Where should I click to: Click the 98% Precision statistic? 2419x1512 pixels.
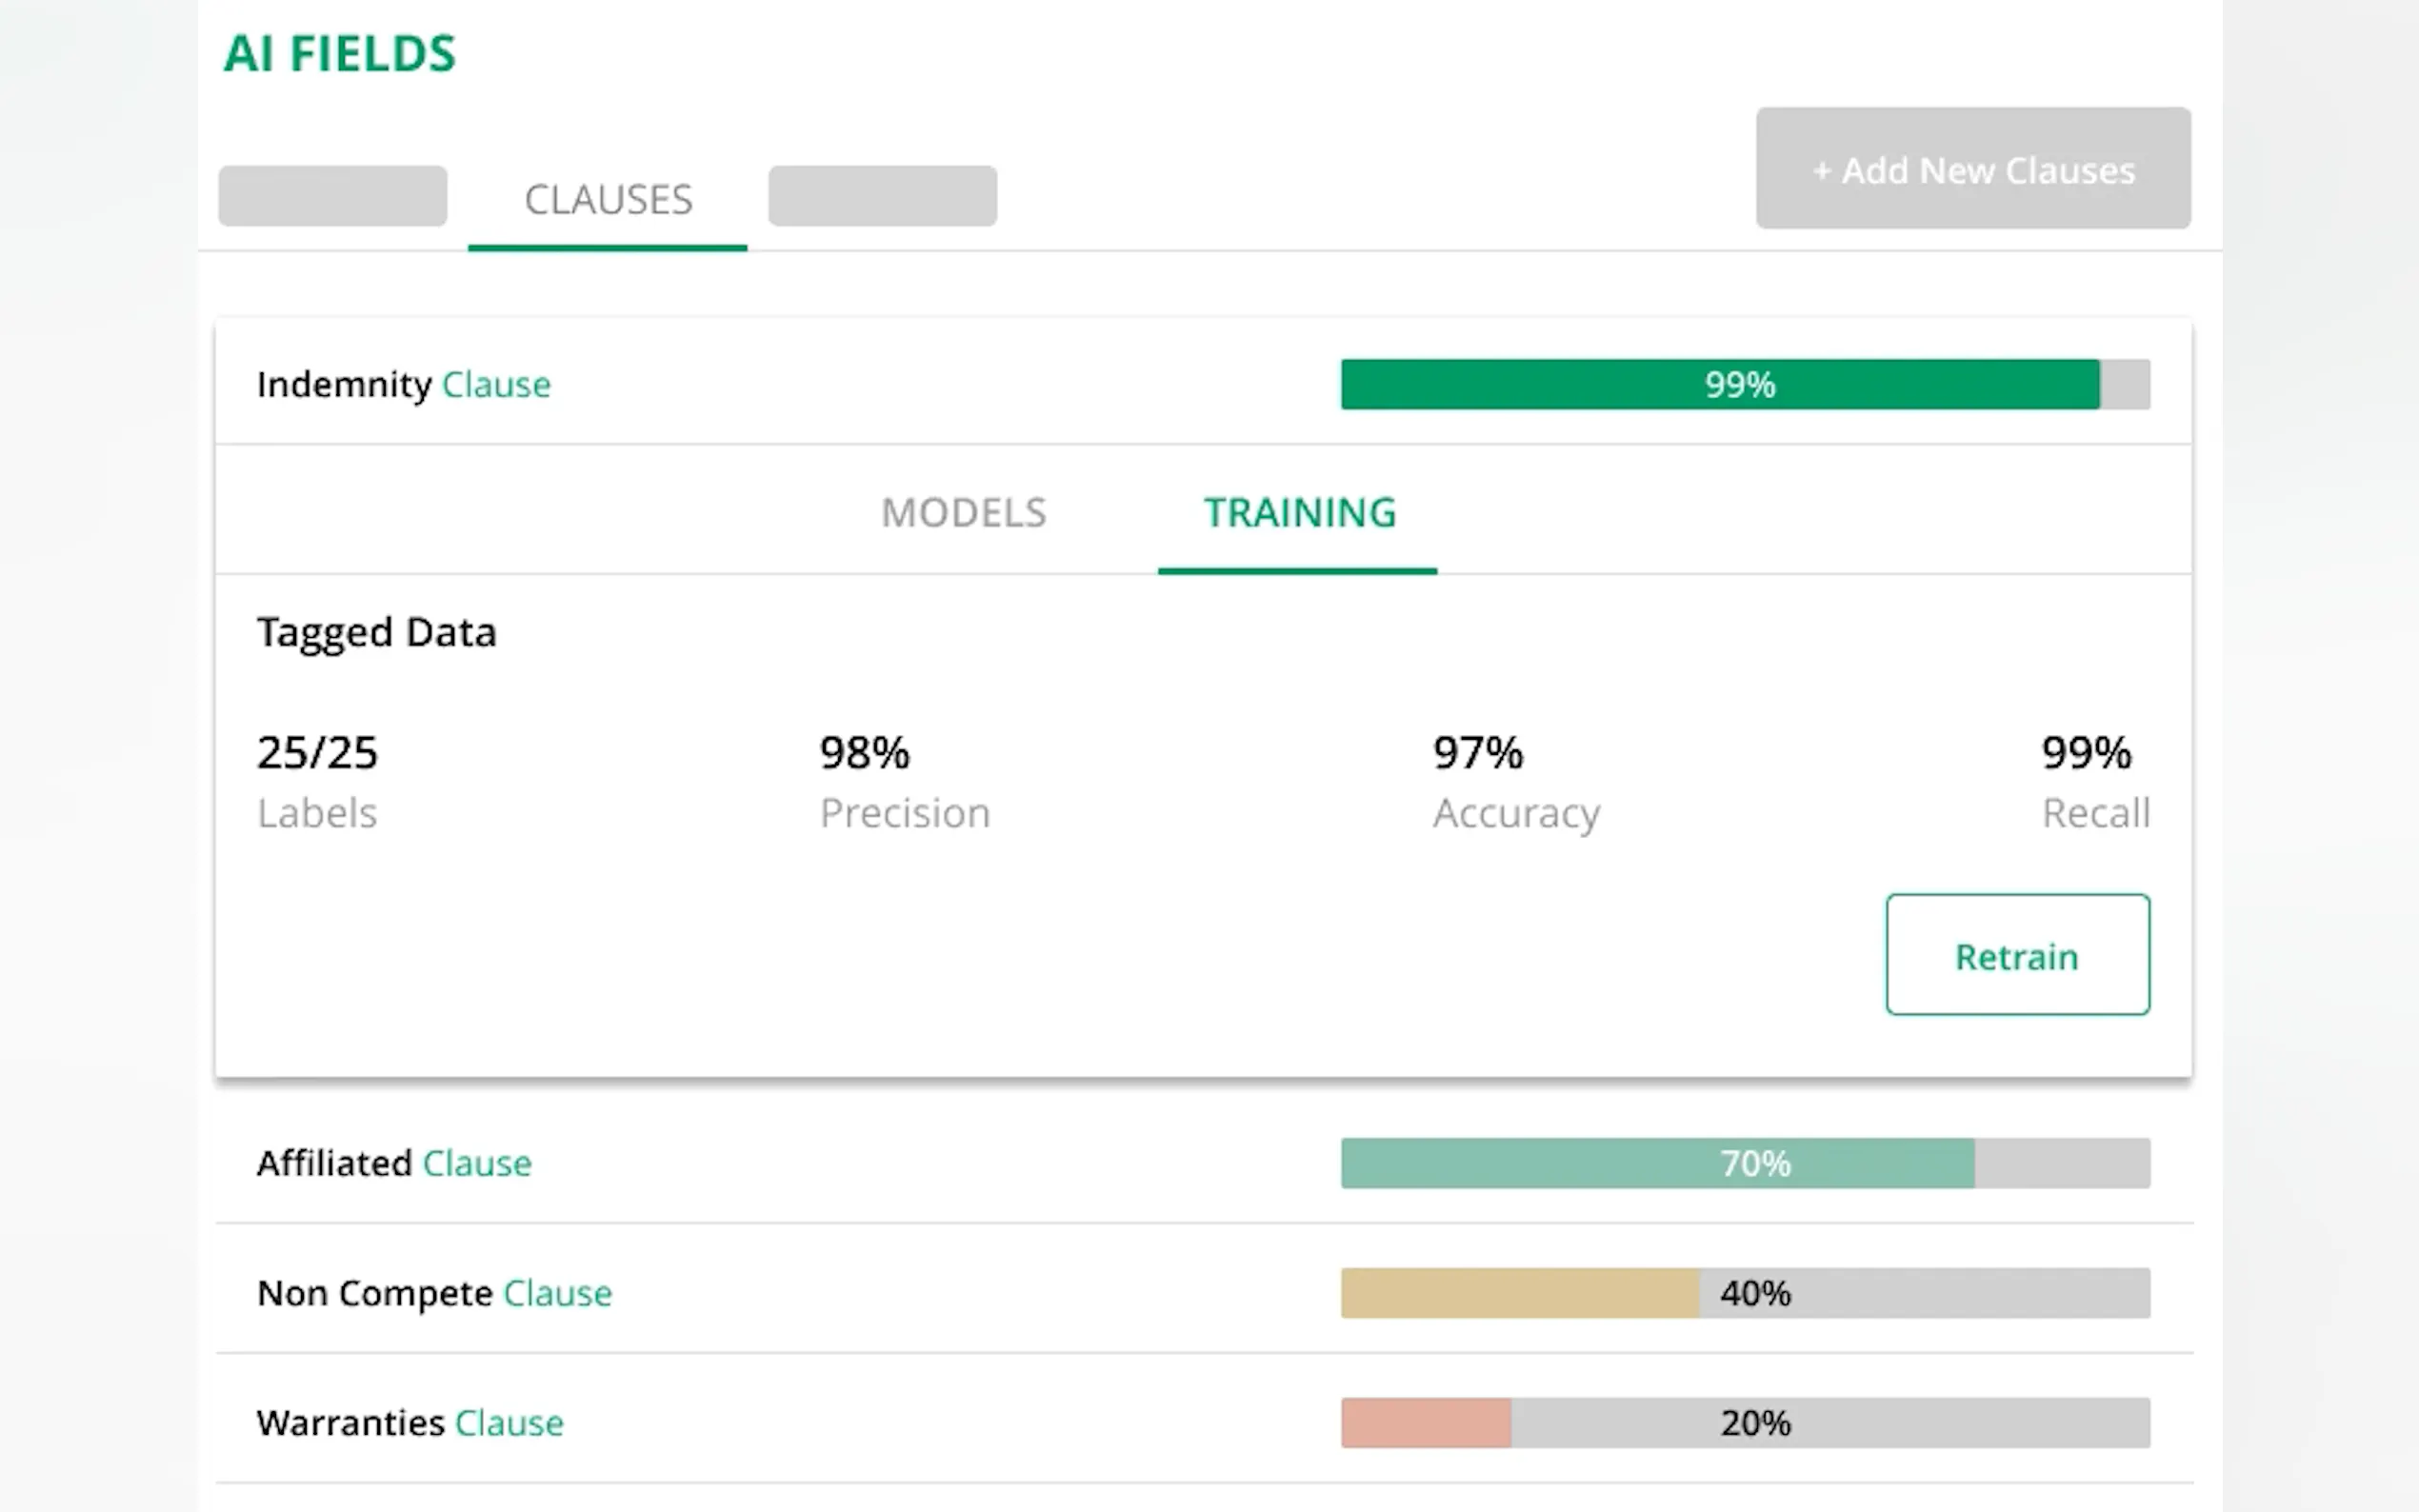point(904,781)
